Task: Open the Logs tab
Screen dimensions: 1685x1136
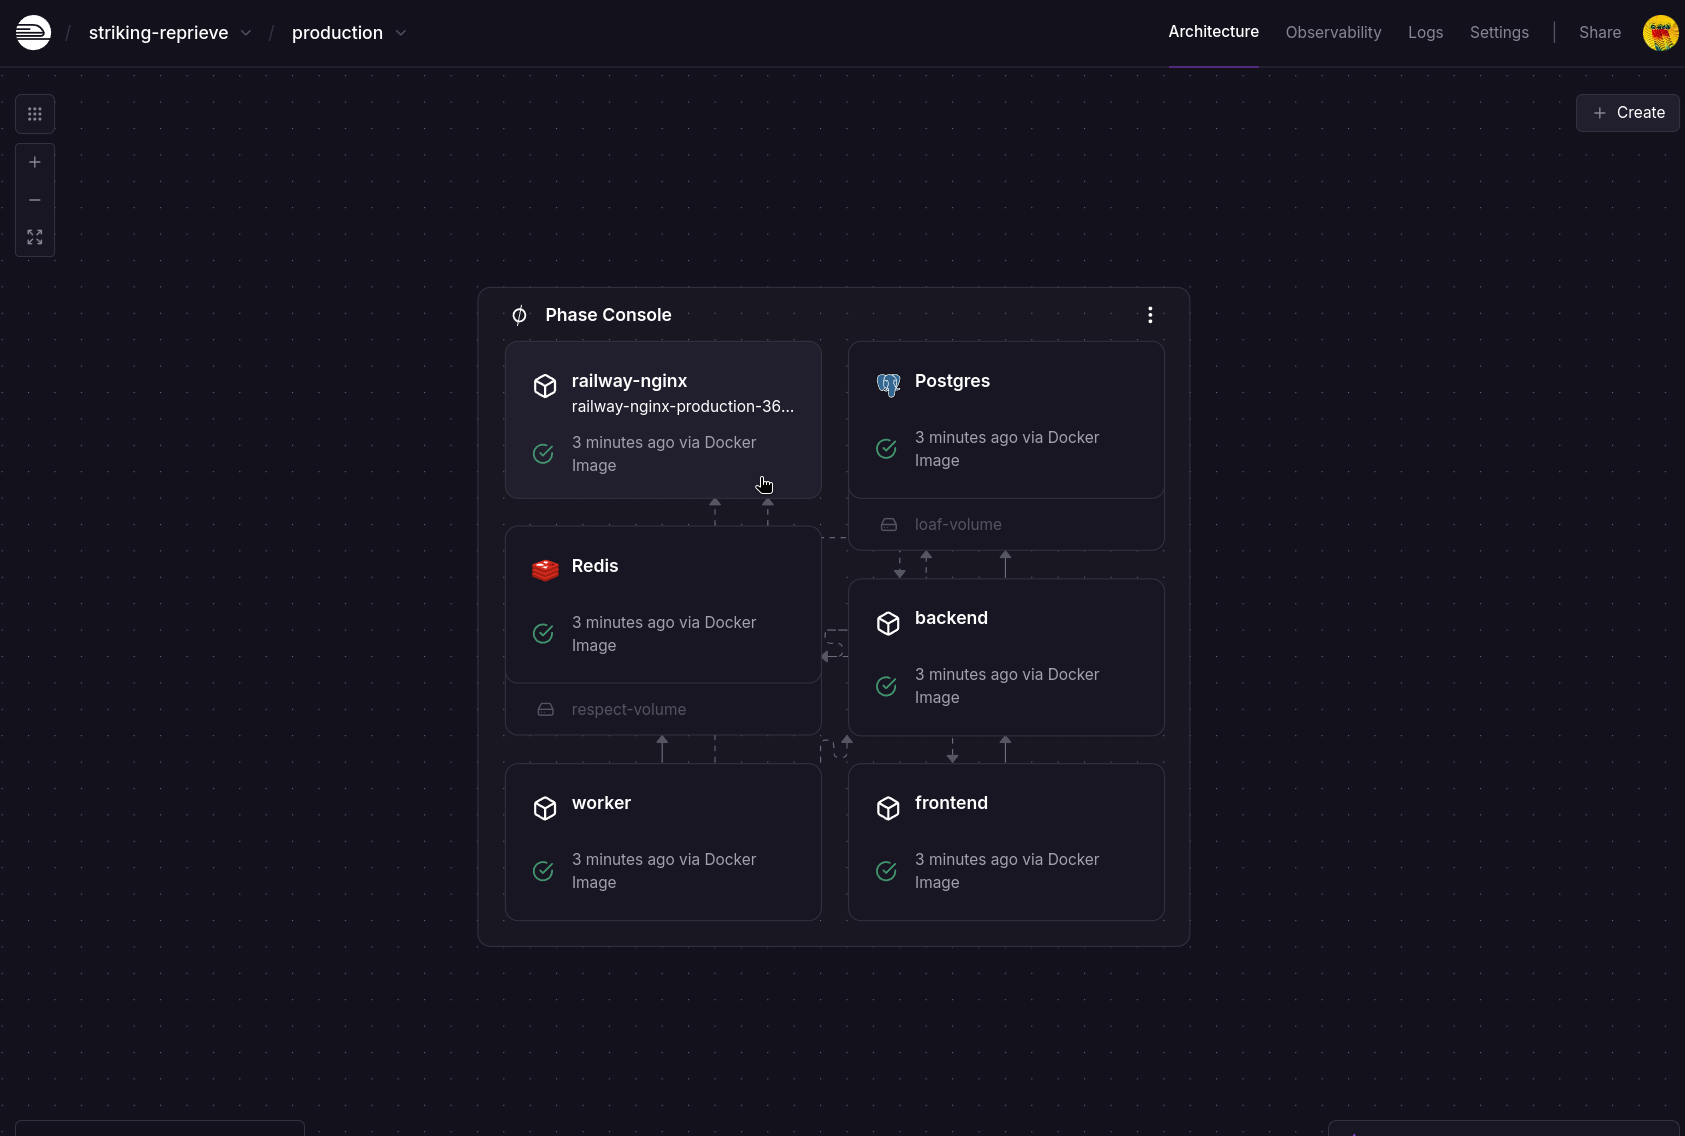Action: 1425,33
